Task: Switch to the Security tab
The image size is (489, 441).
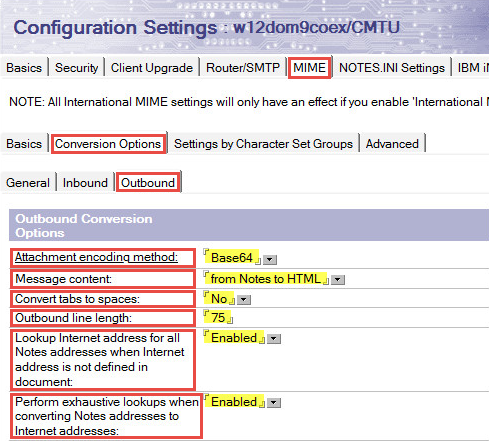Action: coord(77,68)
